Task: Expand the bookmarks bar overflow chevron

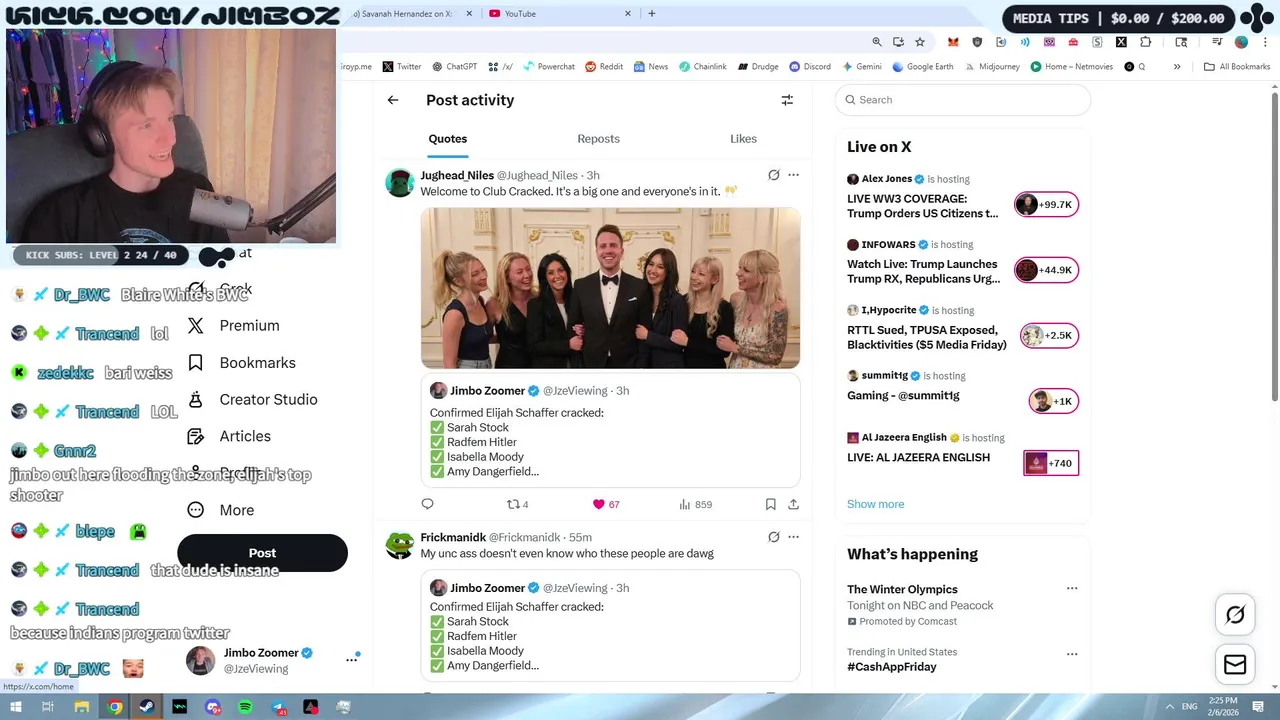Action: tap(1177, 67)
